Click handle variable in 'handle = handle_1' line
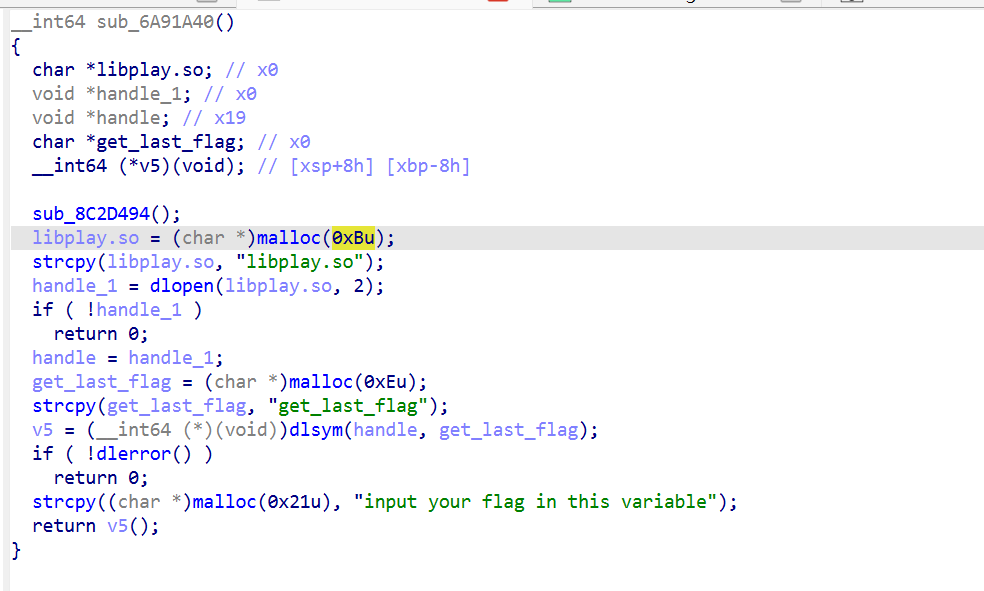 click(x=64, y=358)
